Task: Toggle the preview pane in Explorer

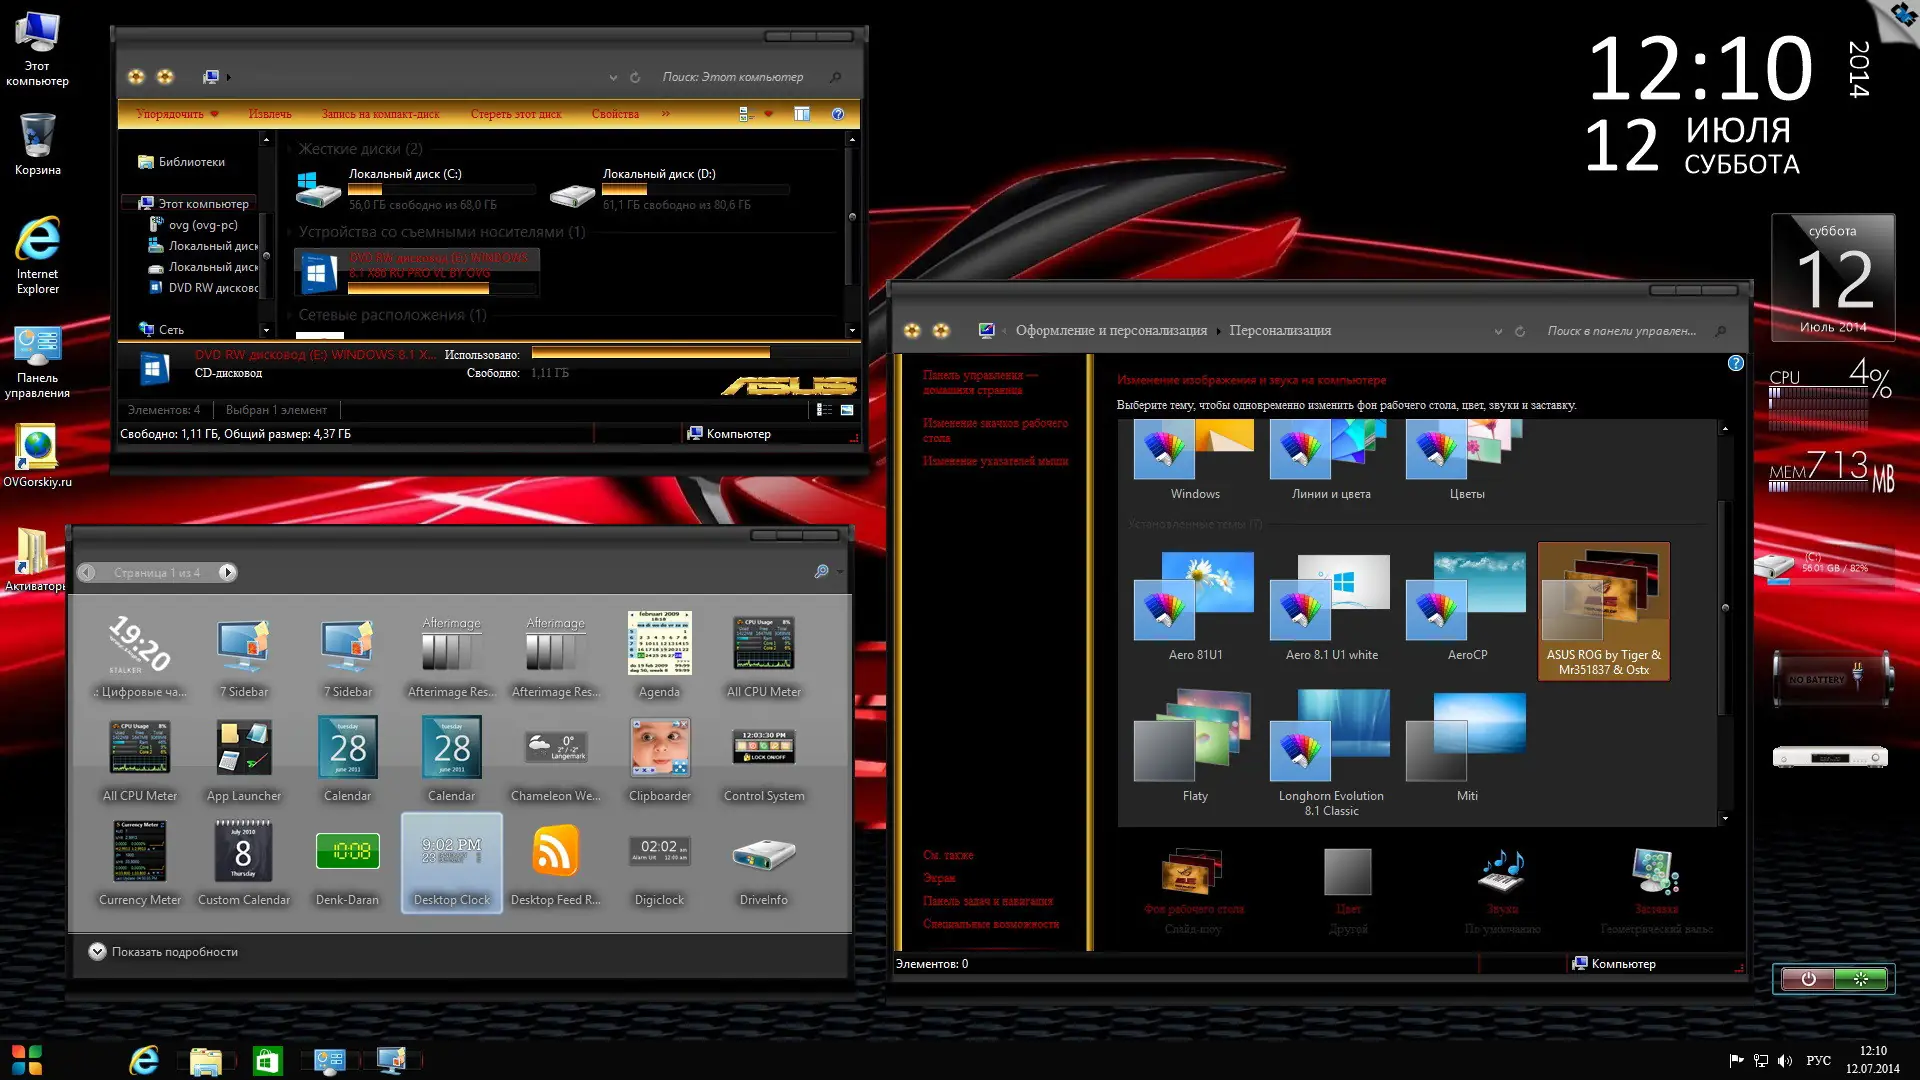Action: tap(802, 114)
